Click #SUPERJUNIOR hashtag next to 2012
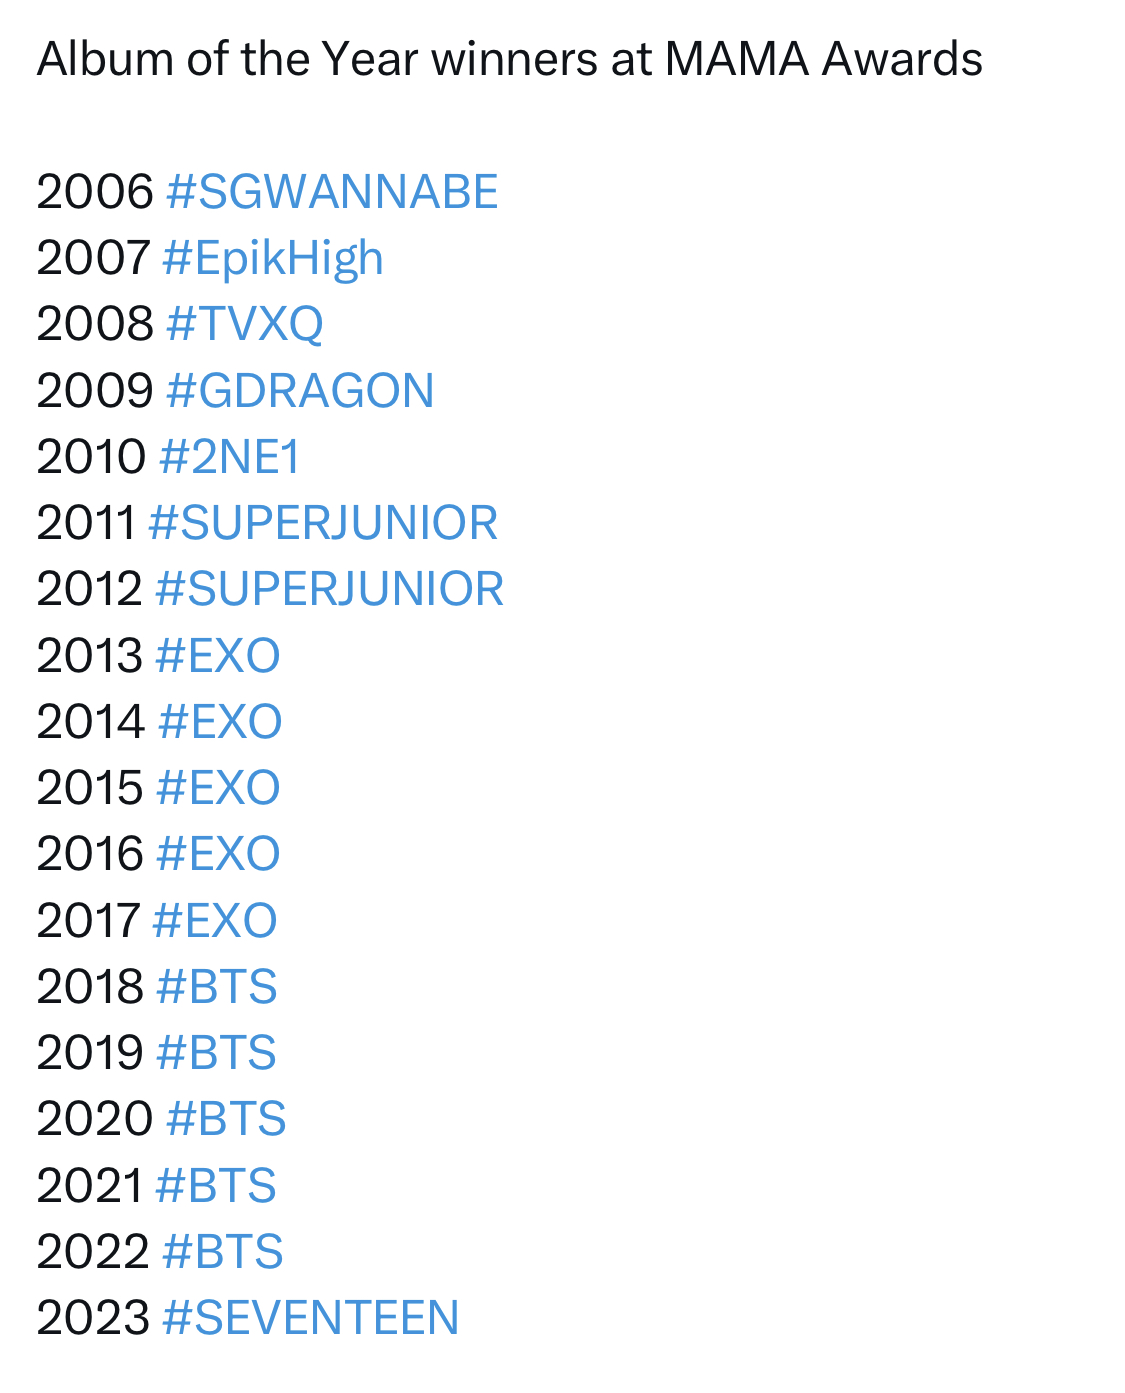Viewport: 1125px width, 1393px height. pyautogui.click(x=330, y=588)
